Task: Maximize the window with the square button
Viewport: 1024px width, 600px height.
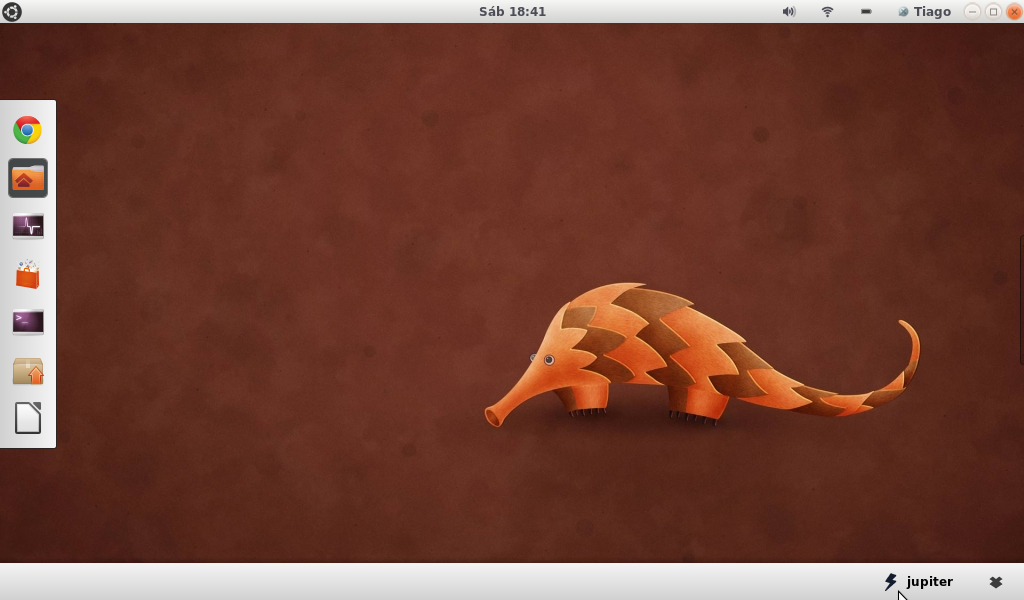Action: point(993,11)
